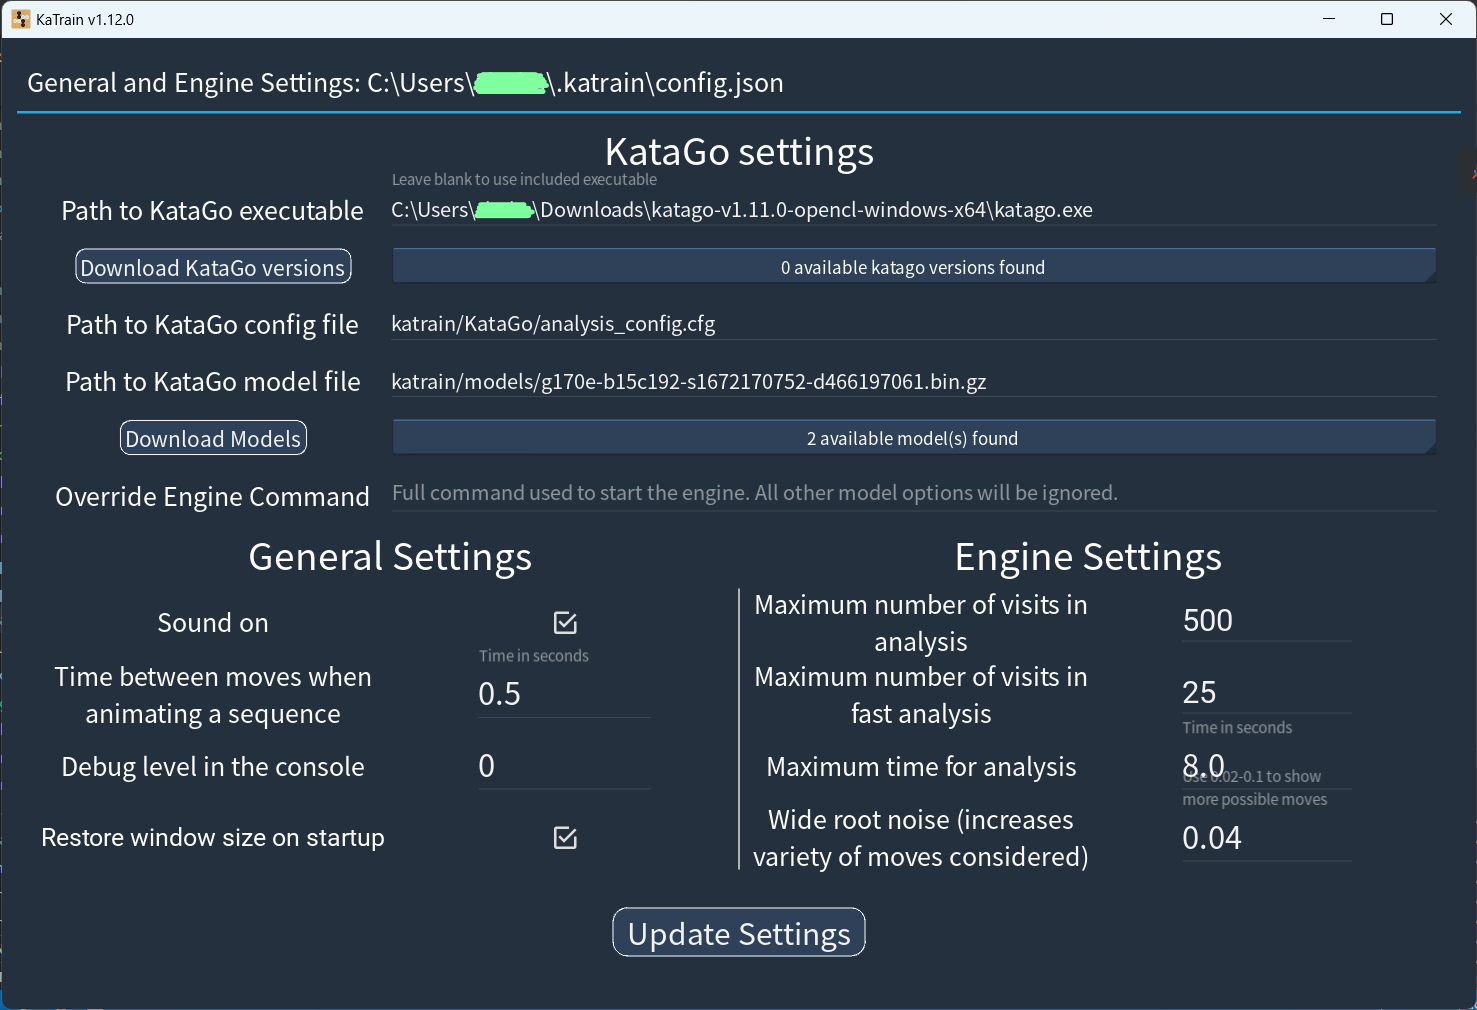Minimize the KaTrain window
The height and width of the screenshot is (1010, 1477).
pos(1329,19)
